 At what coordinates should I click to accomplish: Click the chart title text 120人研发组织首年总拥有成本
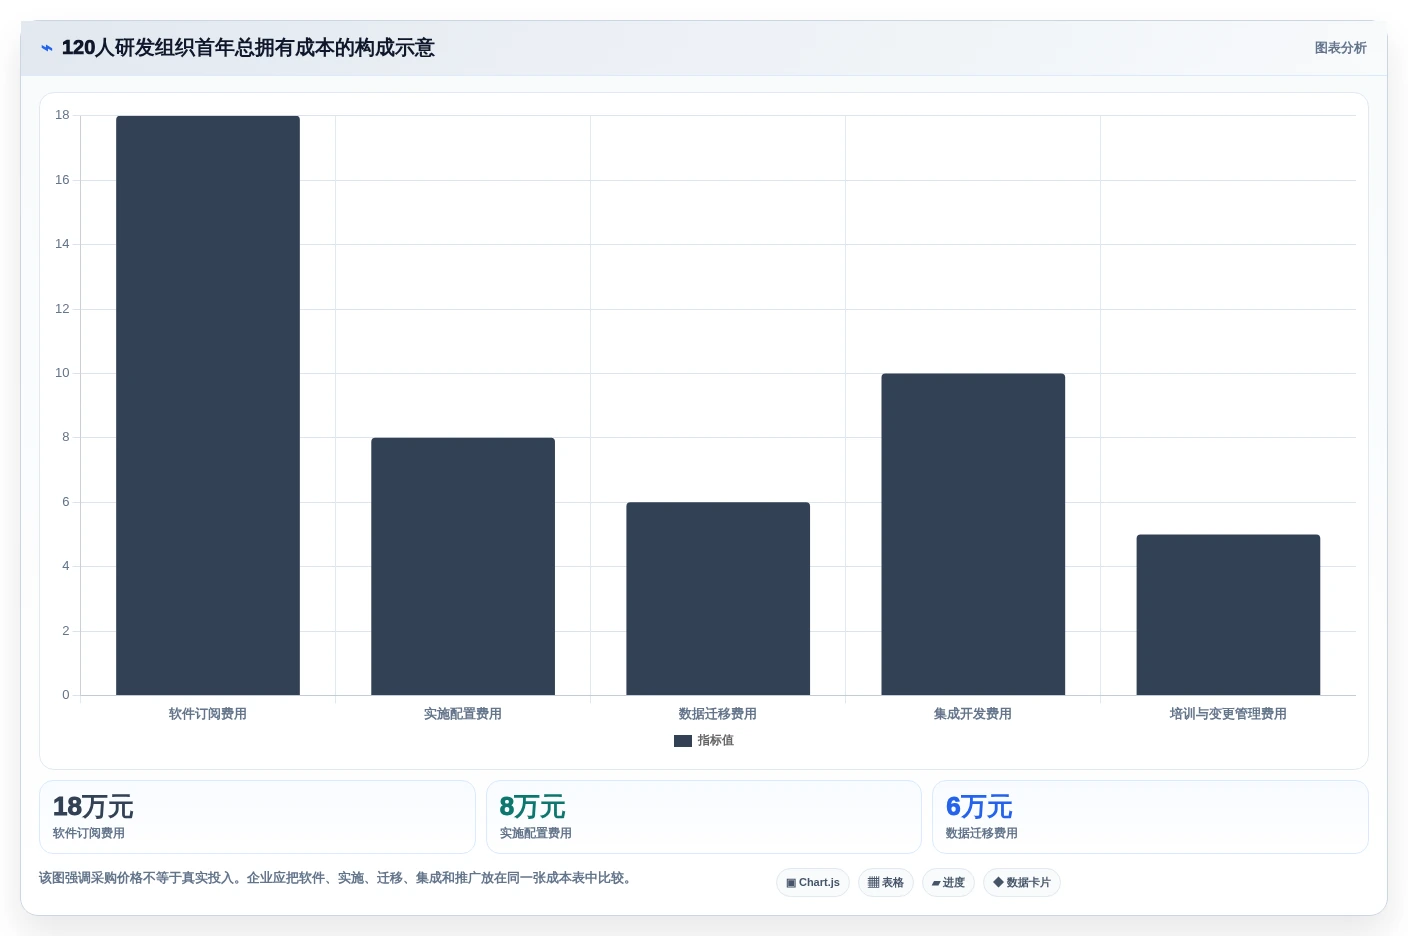(x=248, y=48)
